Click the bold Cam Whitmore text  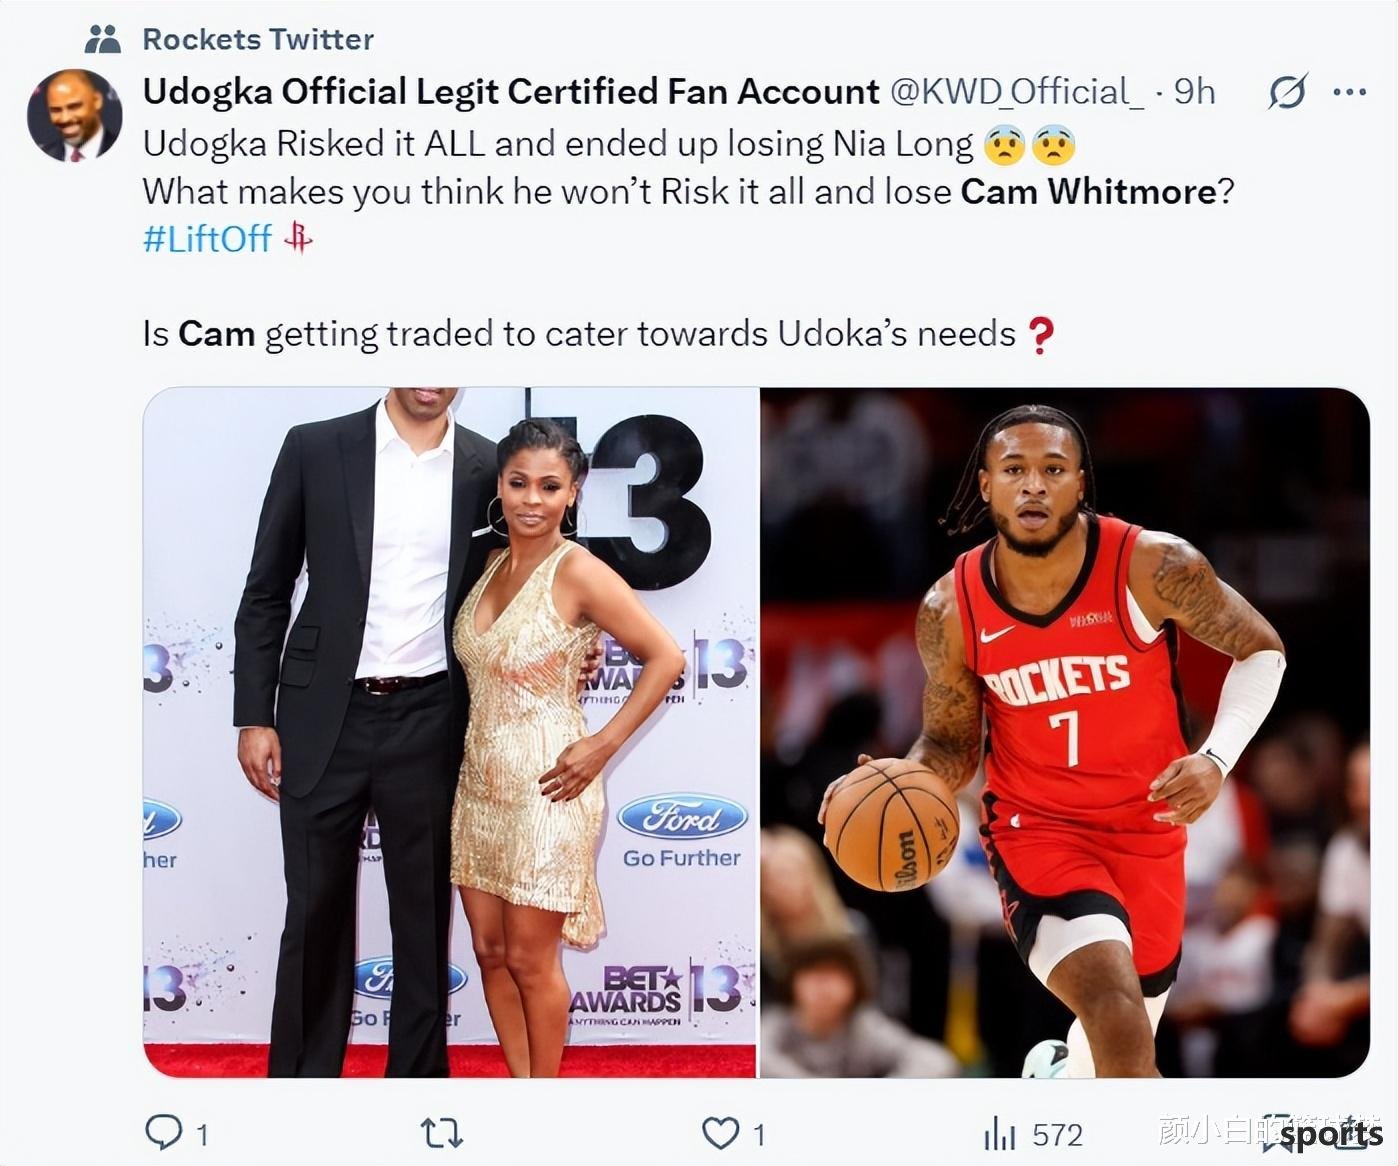(x=1089, y=190)
